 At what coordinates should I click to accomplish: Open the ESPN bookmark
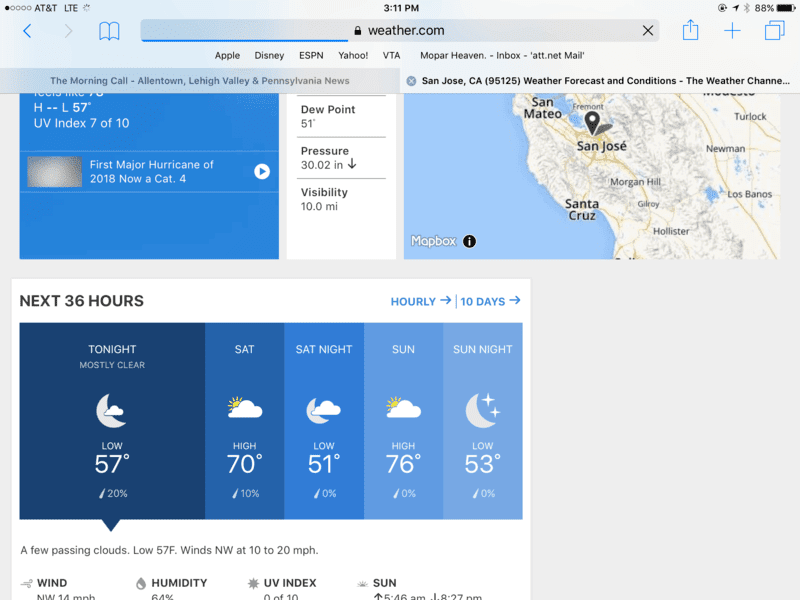coord(311,55)
